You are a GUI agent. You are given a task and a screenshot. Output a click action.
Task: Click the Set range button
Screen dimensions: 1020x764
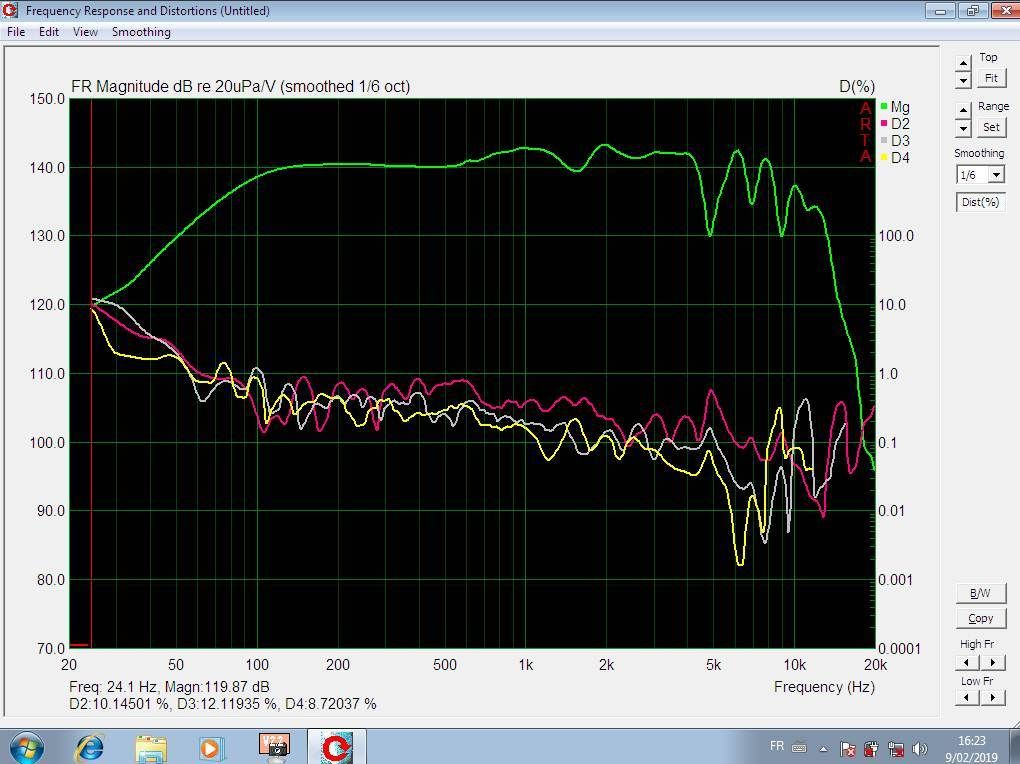click(x=991, y=128)
